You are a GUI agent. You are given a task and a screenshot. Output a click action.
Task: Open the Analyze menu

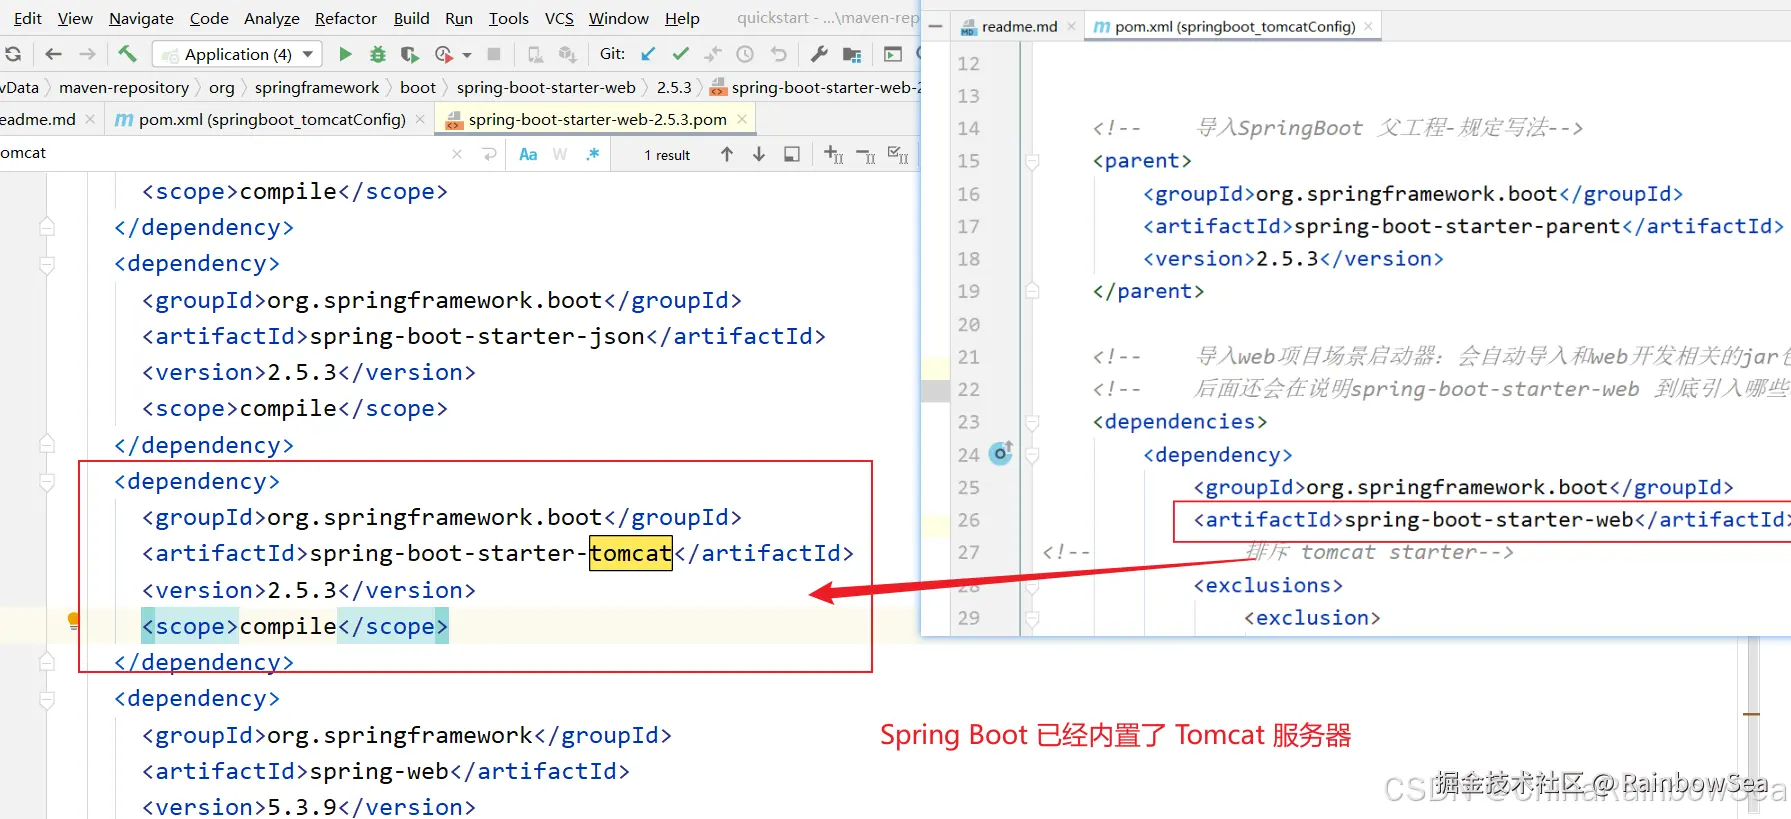(272, 18)
